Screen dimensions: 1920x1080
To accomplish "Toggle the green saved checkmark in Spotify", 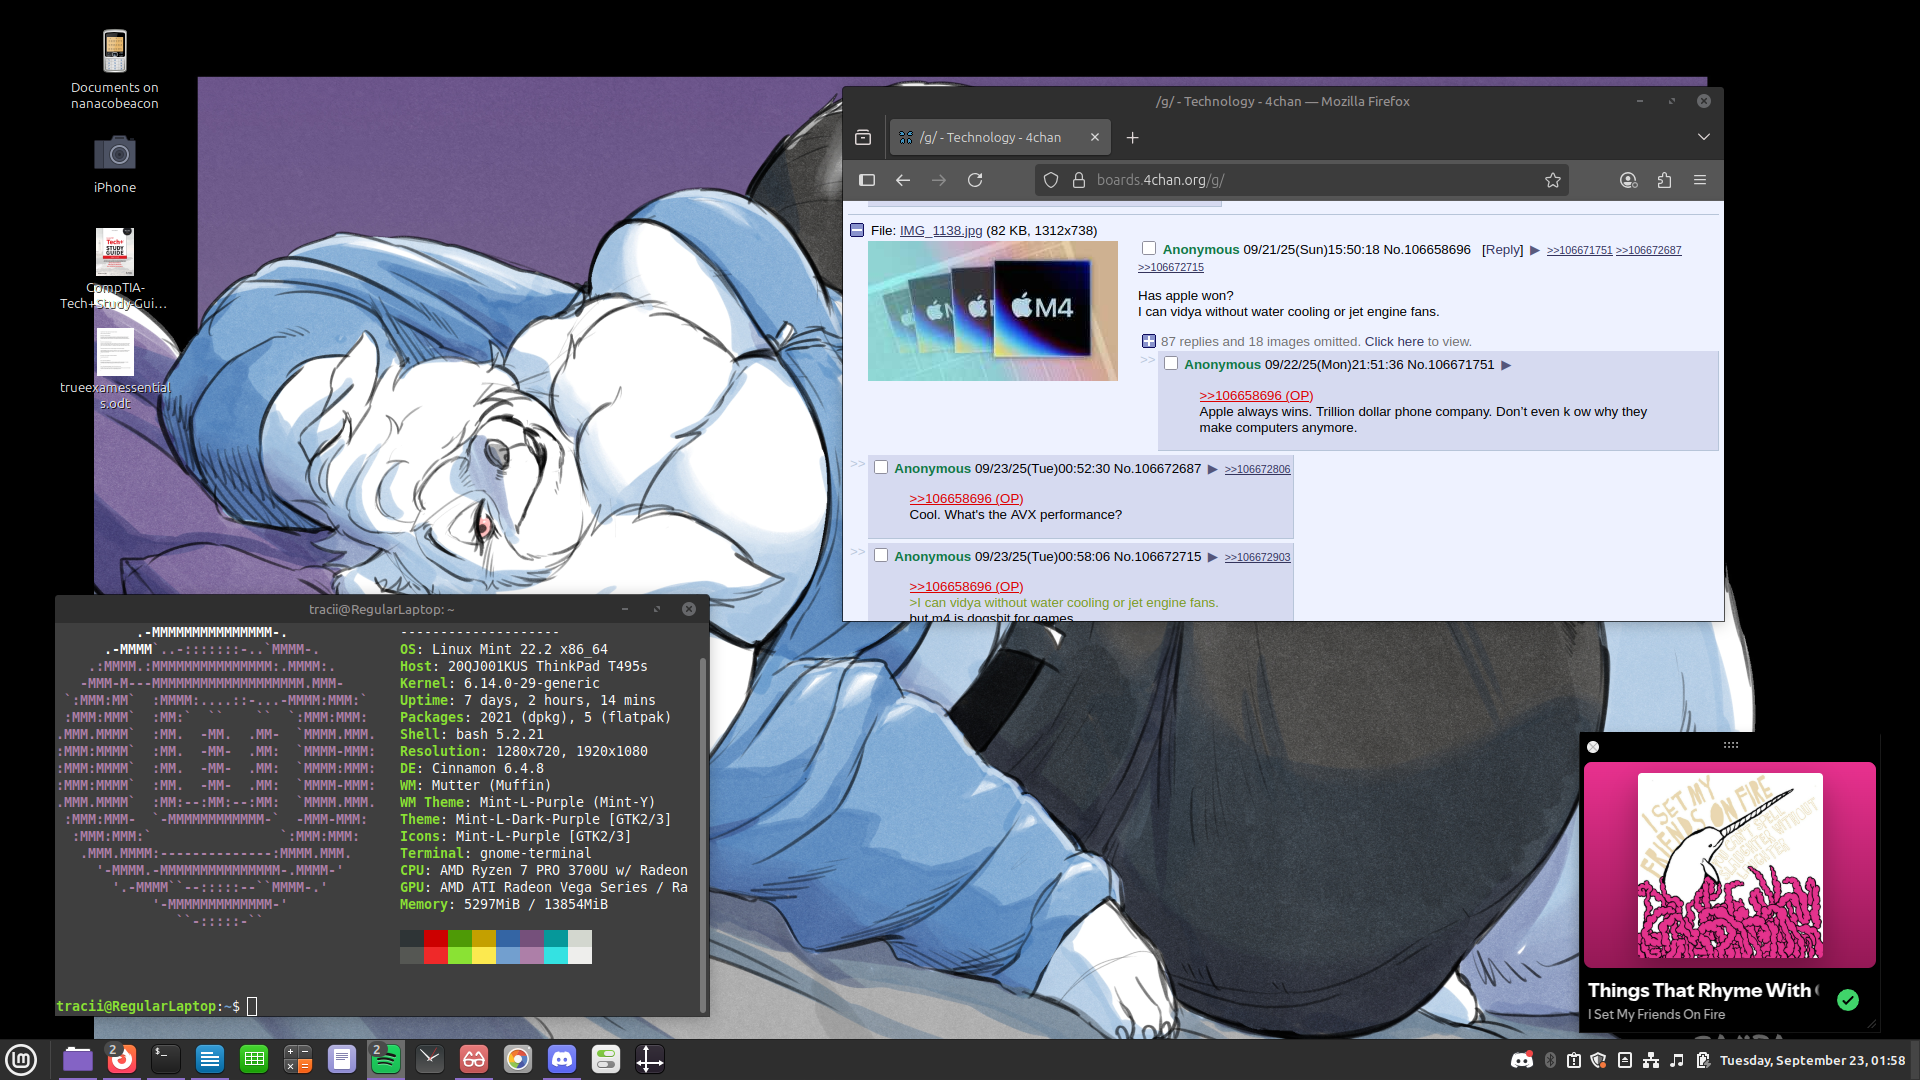I will point(1848,1000).
